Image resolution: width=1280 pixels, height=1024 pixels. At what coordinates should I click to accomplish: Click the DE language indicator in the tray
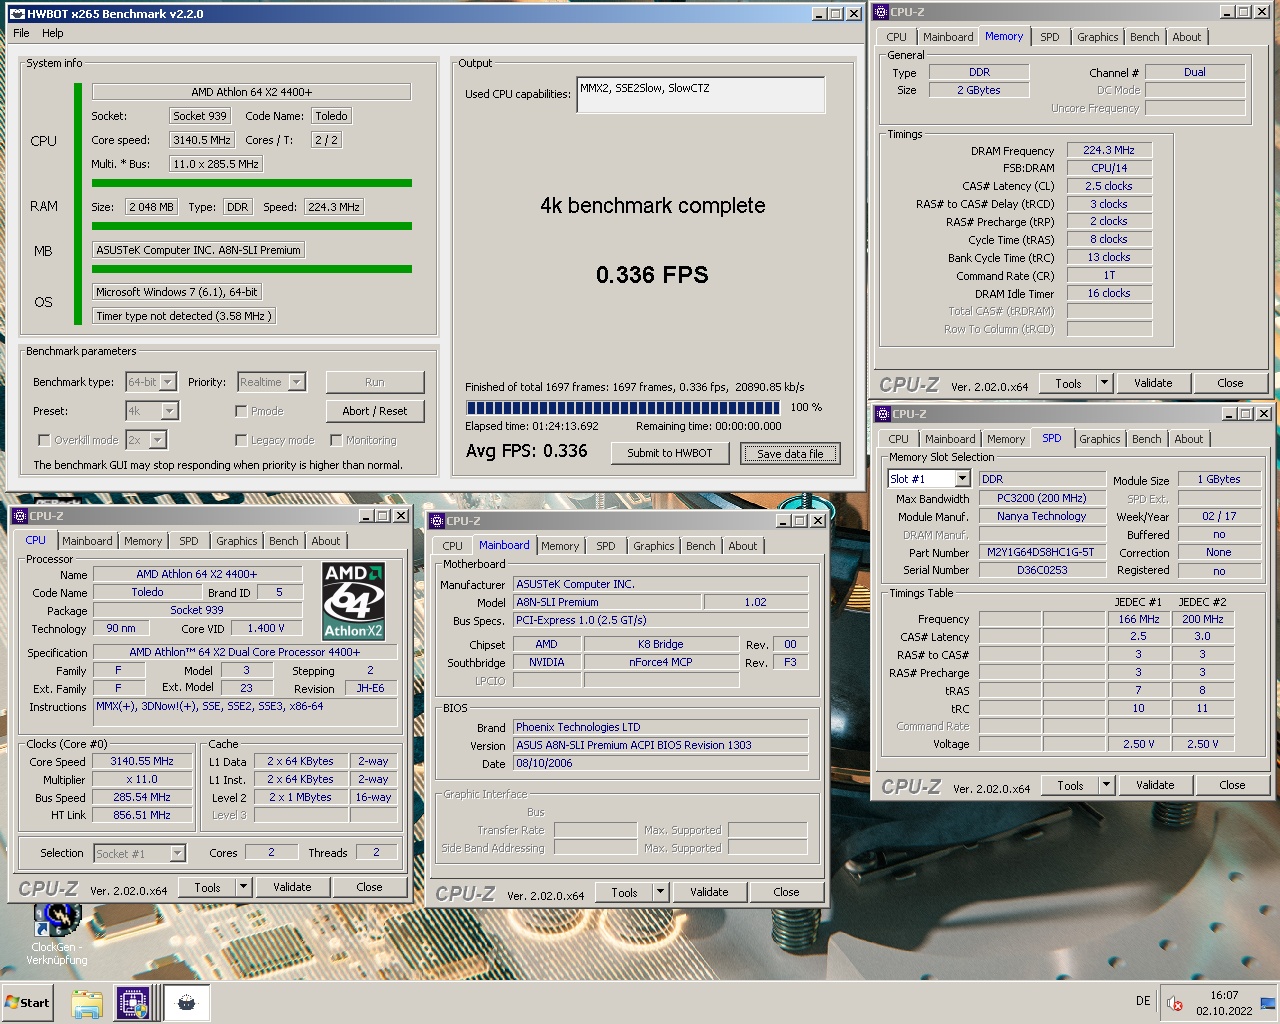click(x=1143, y=1001)
